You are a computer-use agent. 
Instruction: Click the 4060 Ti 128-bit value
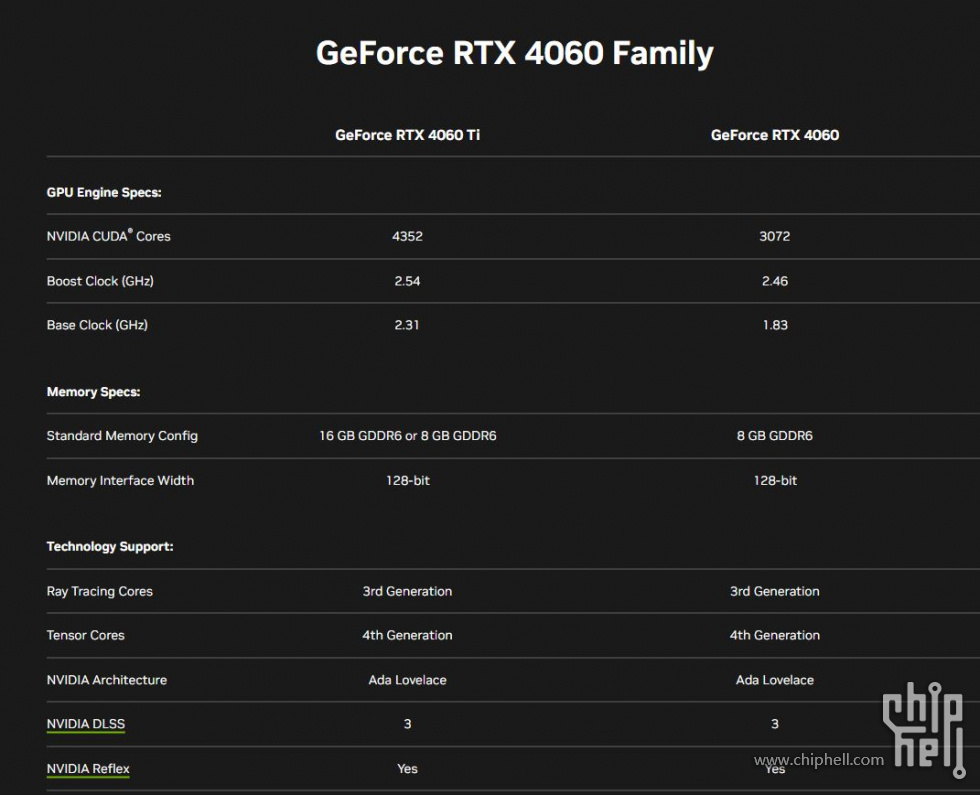coord(408,481)
